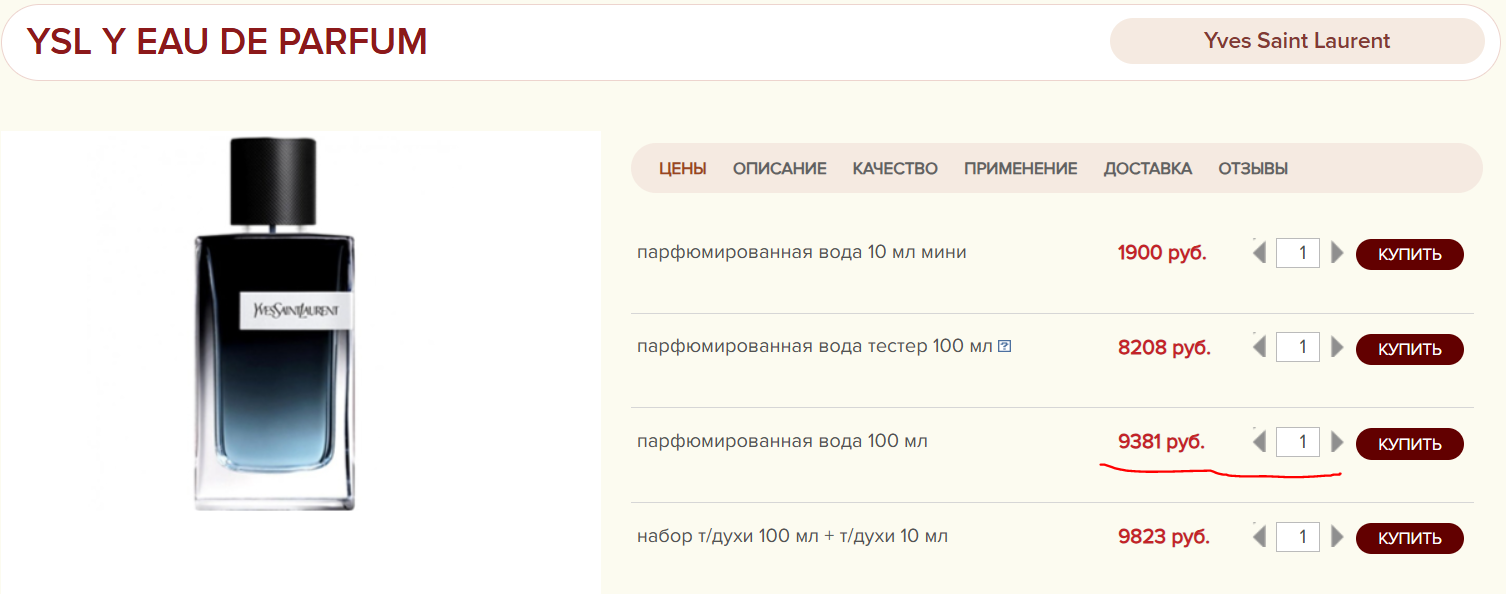Screen dimensions: 1506x594
Task: Decrease quantity for the 9381 руб. item
Action: pos(1260,441)
